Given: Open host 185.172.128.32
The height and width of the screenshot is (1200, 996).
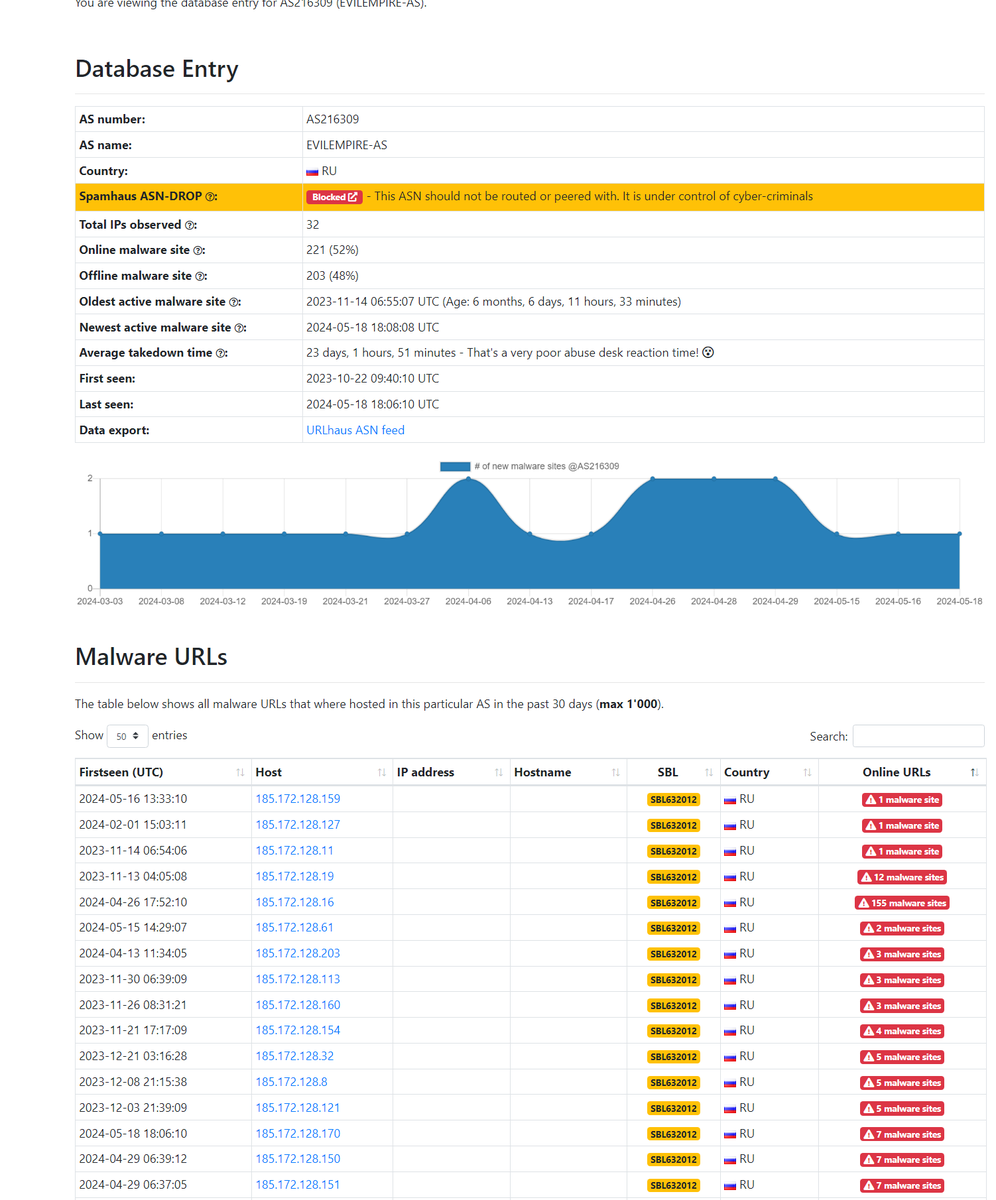Looking at the screenshot, I should tap(295, 1056).
